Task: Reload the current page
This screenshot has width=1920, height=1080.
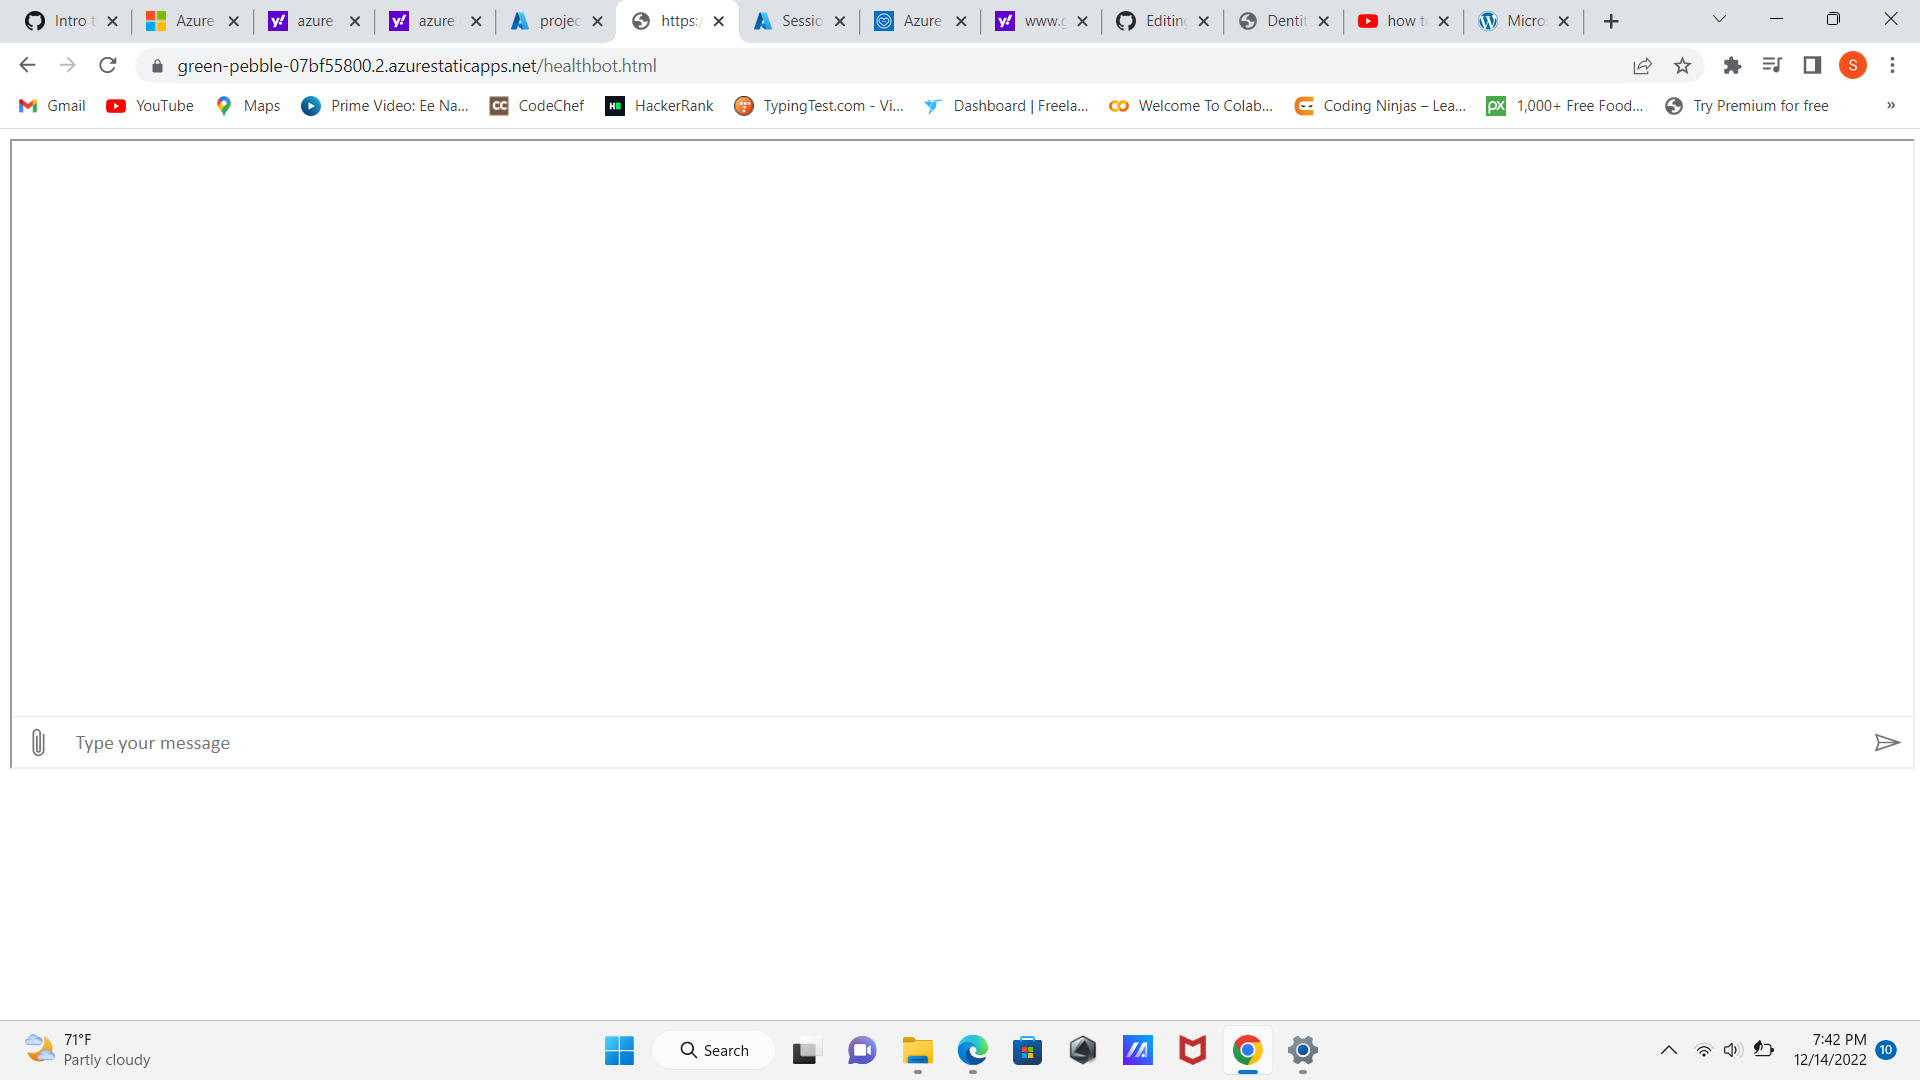Action: tap(108, 66)
